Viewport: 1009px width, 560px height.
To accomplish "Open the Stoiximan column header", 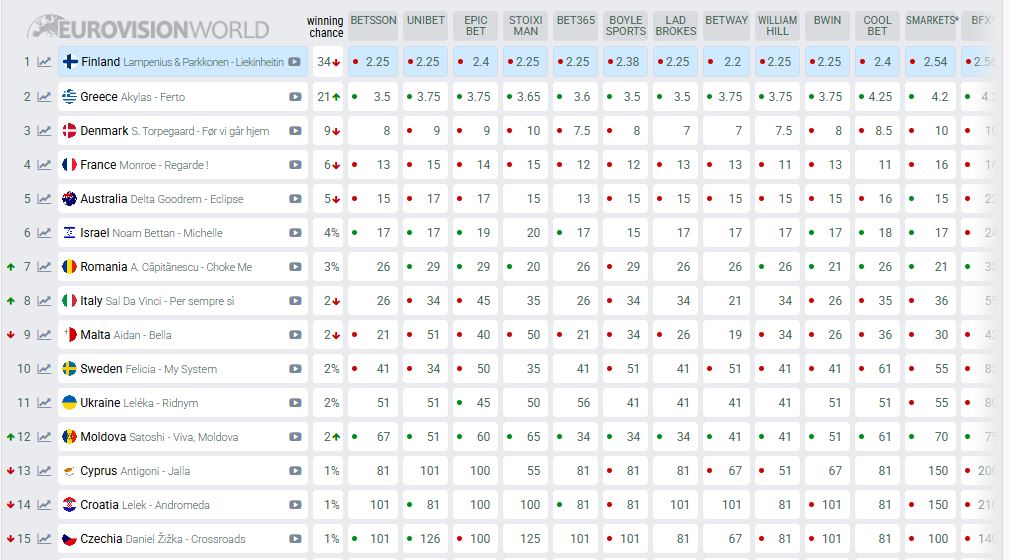I will click(x=526, y=26).
